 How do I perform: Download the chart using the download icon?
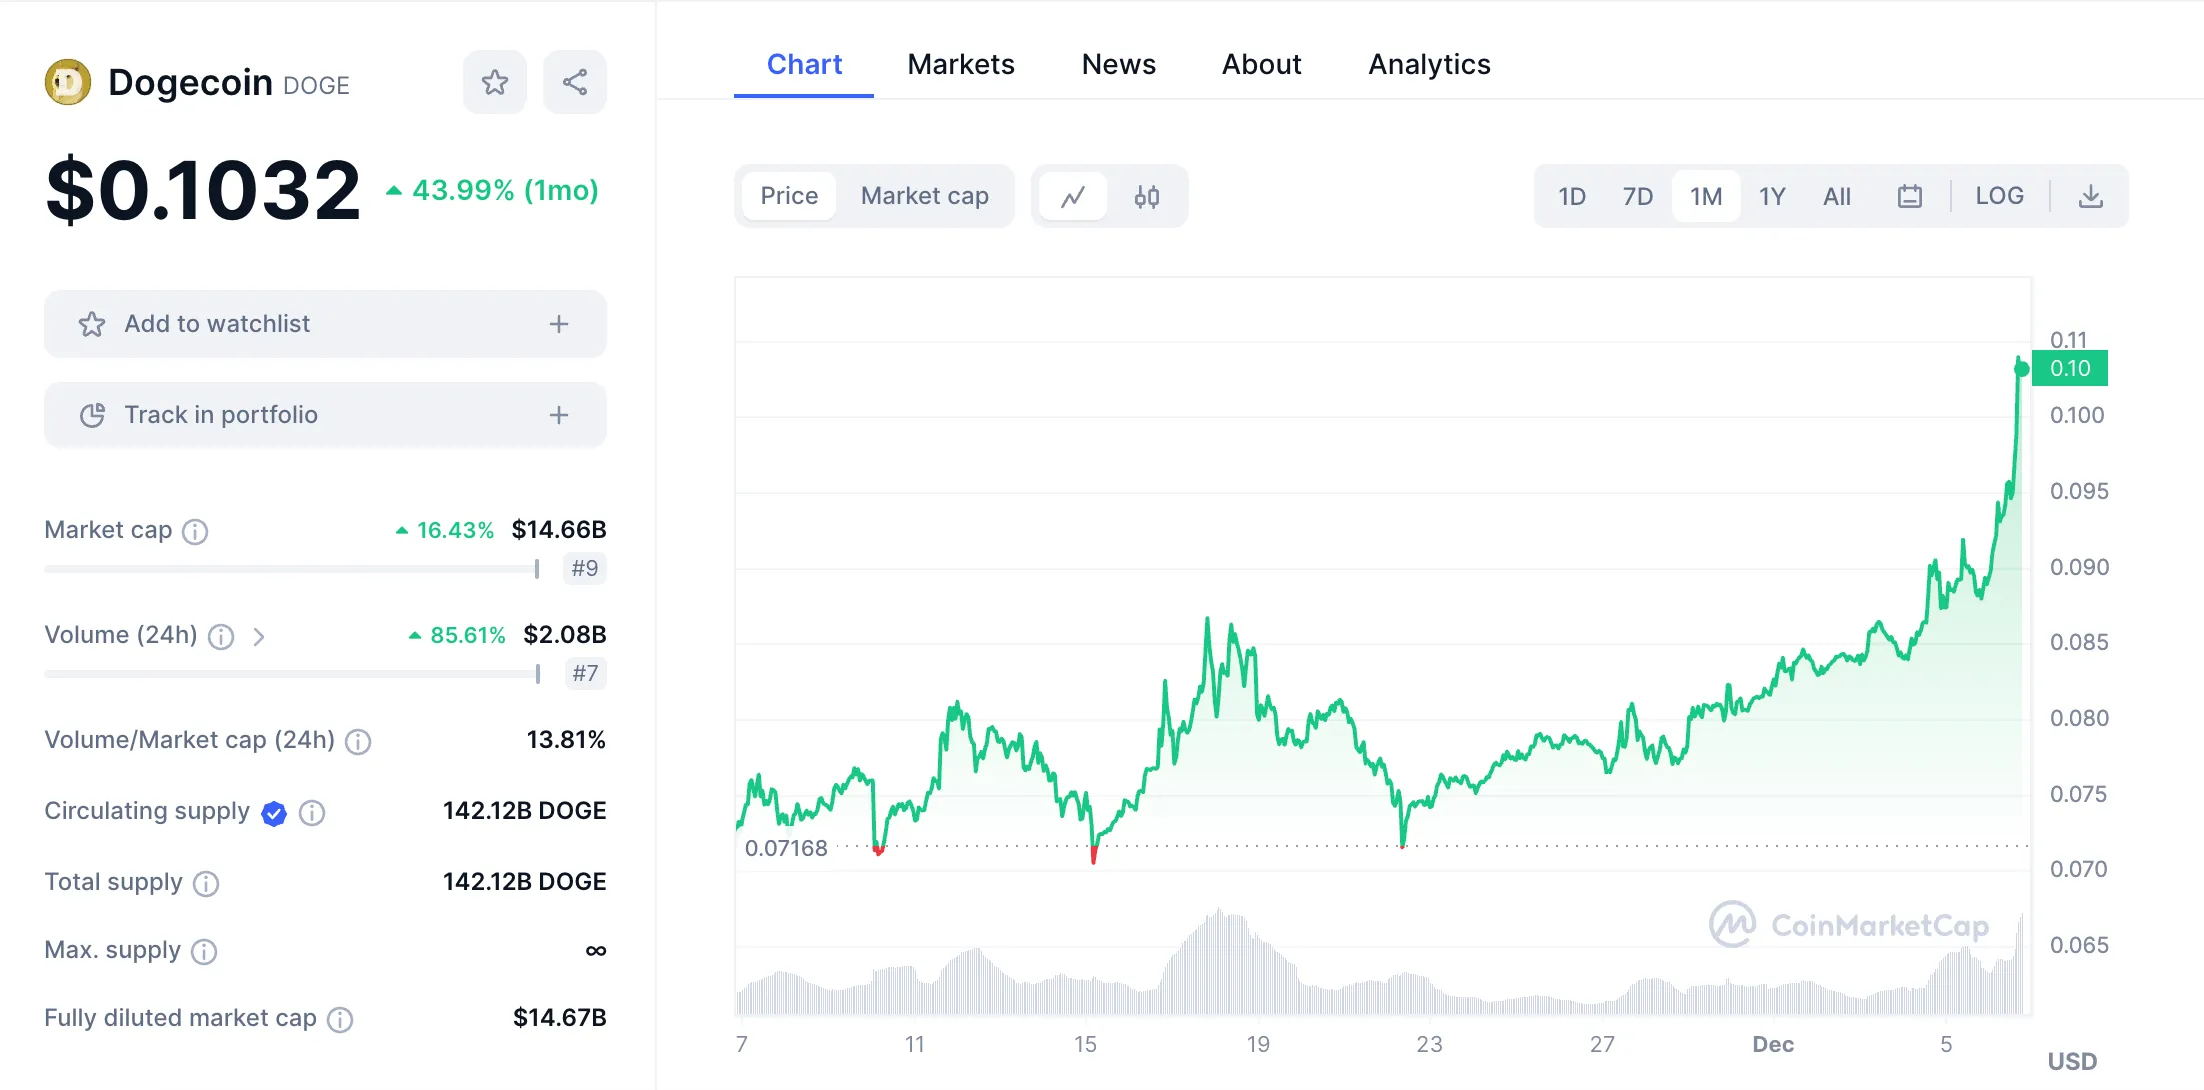(x=2090, y=196)
